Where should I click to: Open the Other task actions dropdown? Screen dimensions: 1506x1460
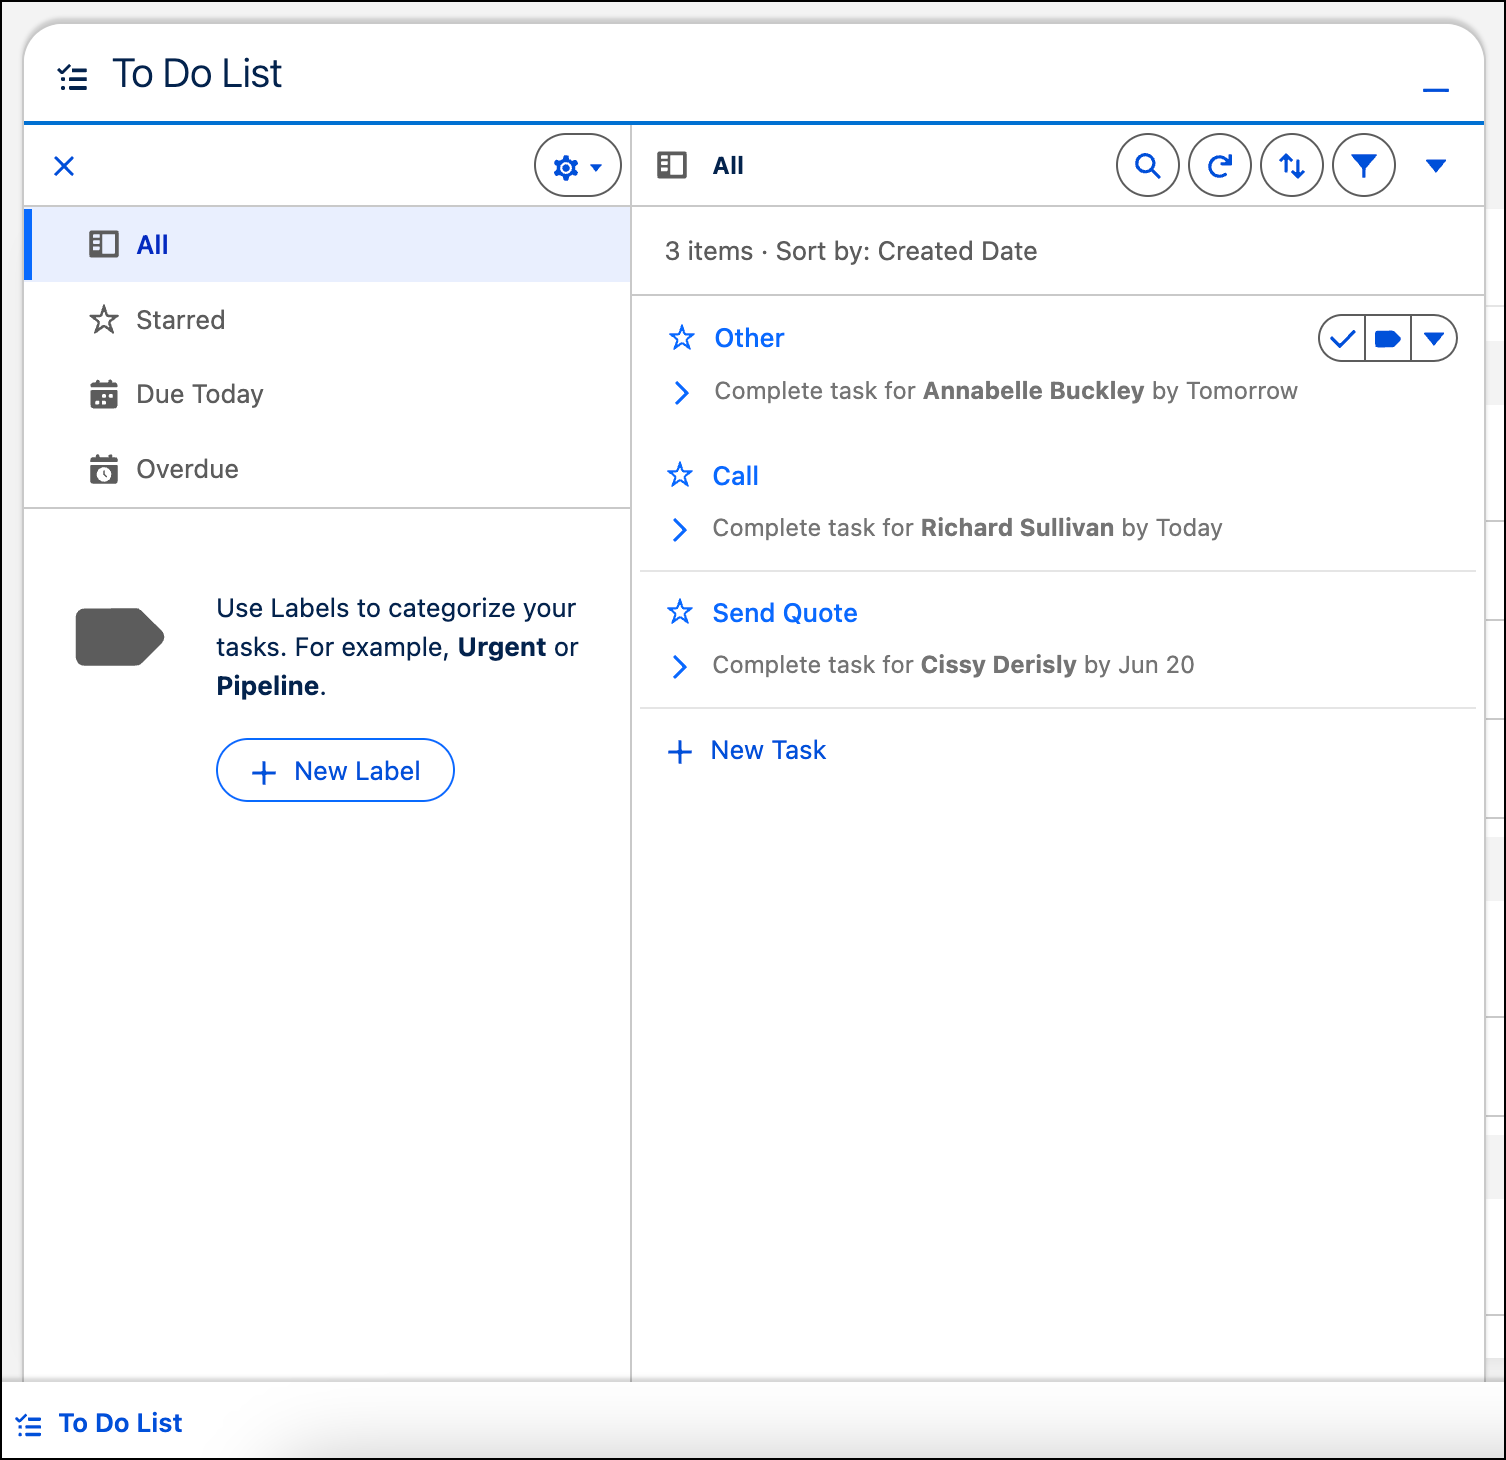1434,339
